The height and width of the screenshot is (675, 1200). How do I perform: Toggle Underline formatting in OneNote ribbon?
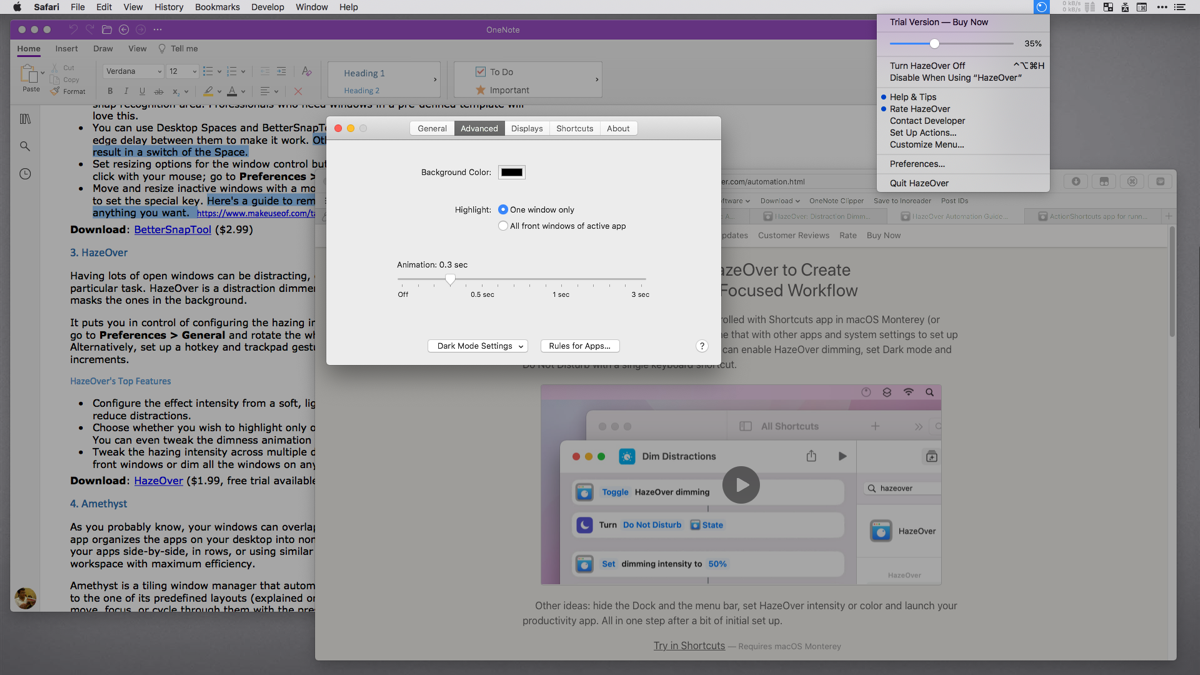(x=142, y=92)
